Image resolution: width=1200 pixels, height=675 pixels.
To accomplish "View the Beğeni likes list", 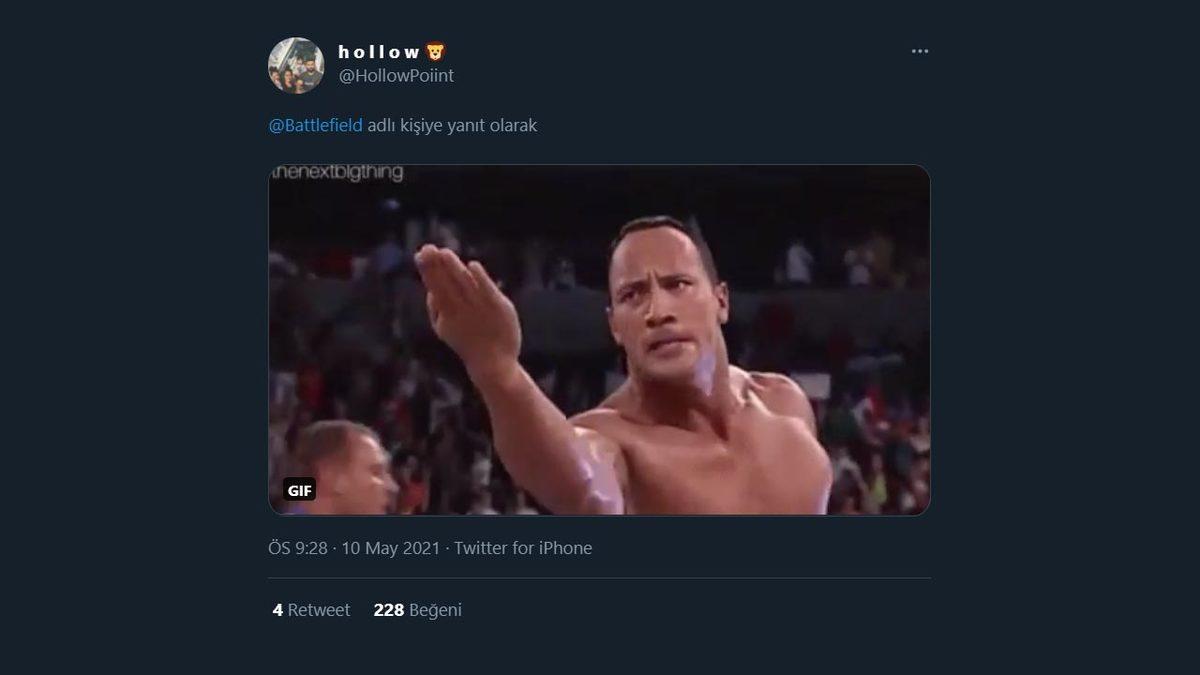I will [x=434, y=610].
